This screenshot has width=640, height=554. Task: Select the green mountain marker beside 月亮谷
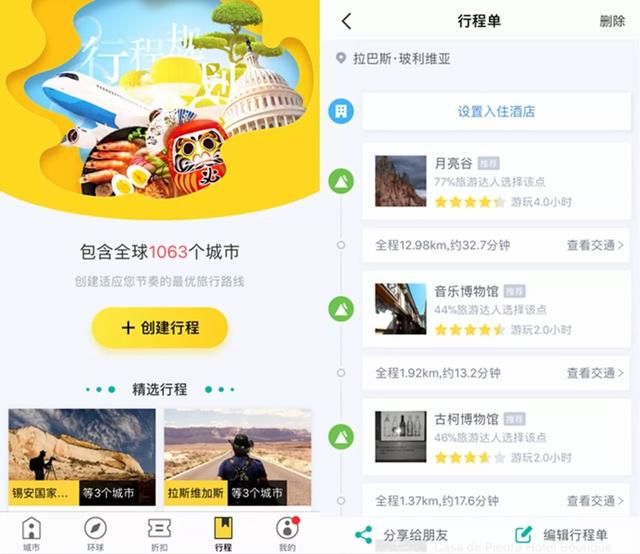click(341, 181)
